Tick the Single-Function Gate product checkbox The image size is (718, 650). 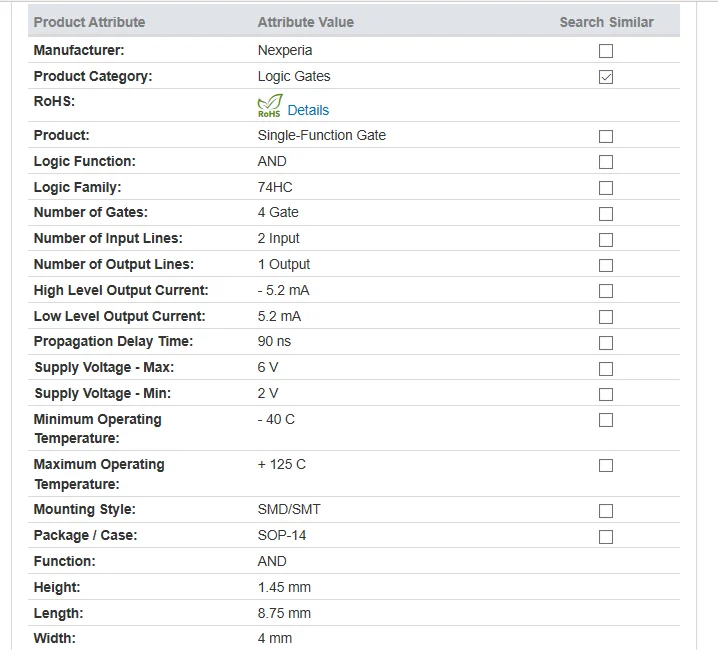click(605, 136)
